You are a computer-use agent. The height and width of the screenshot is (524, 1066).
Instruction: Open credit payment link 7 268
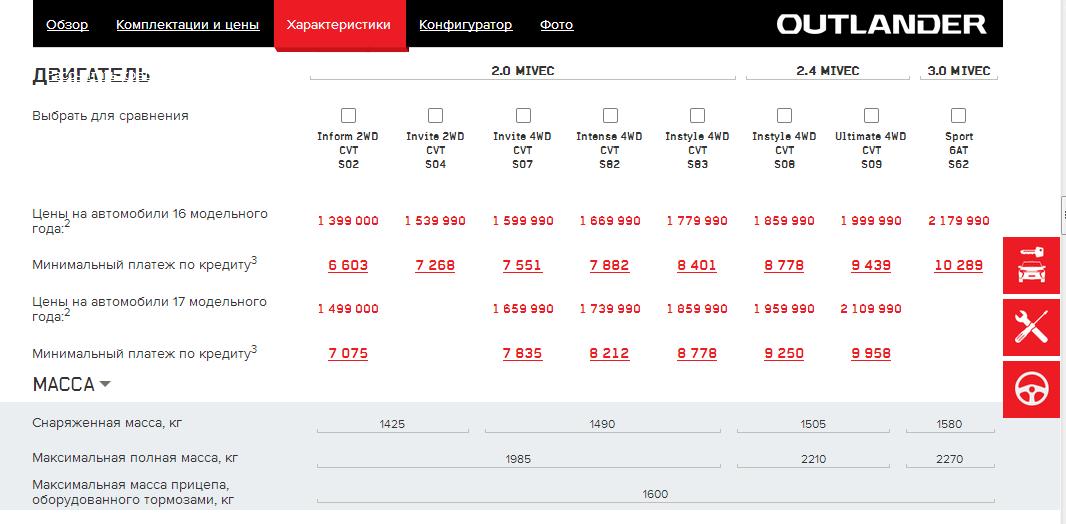tap(435, 265)
